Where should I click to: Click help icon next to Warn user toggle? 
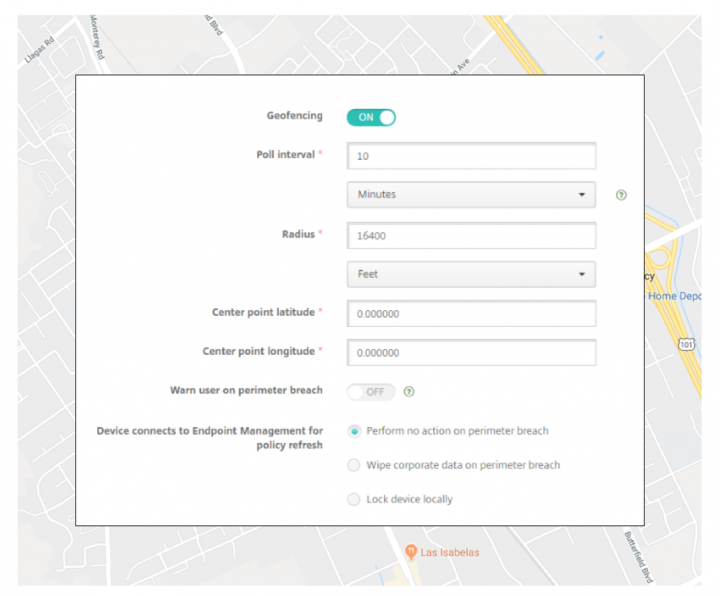[409, 392]
